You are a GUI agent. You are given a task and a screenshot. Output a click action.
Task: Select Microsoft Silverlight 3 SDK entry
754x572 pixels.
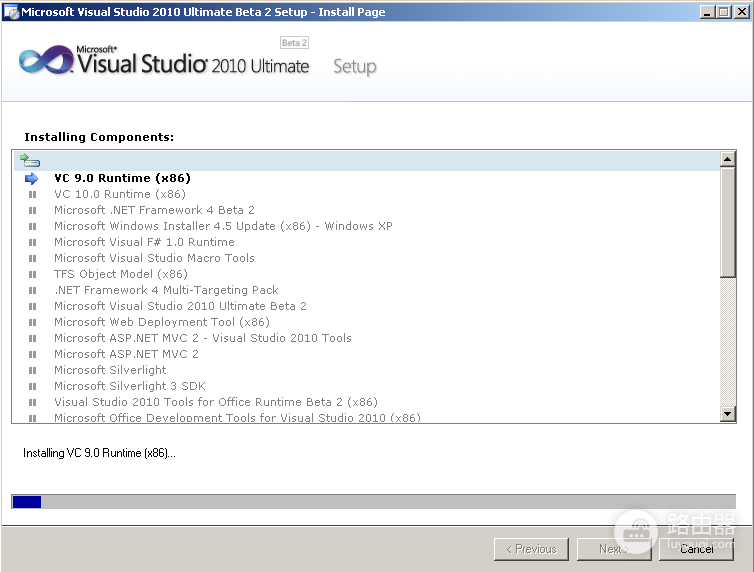130,386
